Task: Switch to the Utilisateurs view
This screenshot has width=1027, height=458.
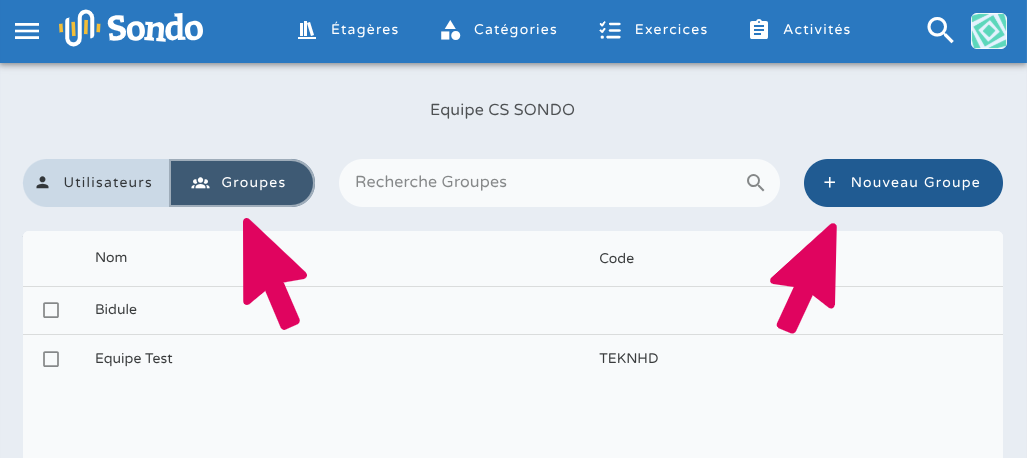Action: [x=97, y=183]
